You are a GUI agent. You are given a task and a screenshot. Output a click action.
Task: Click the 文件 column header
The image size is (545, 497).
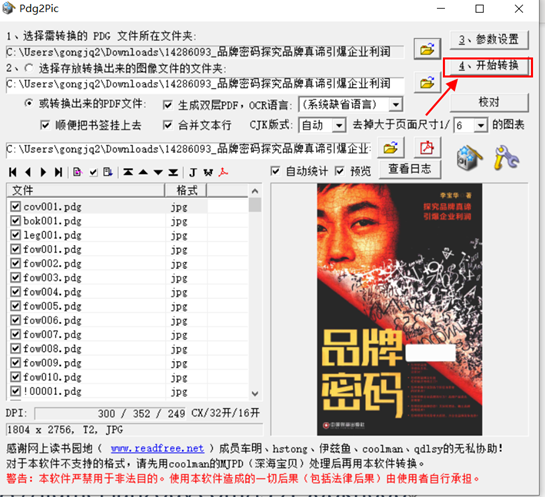click(x=86, y=190)
